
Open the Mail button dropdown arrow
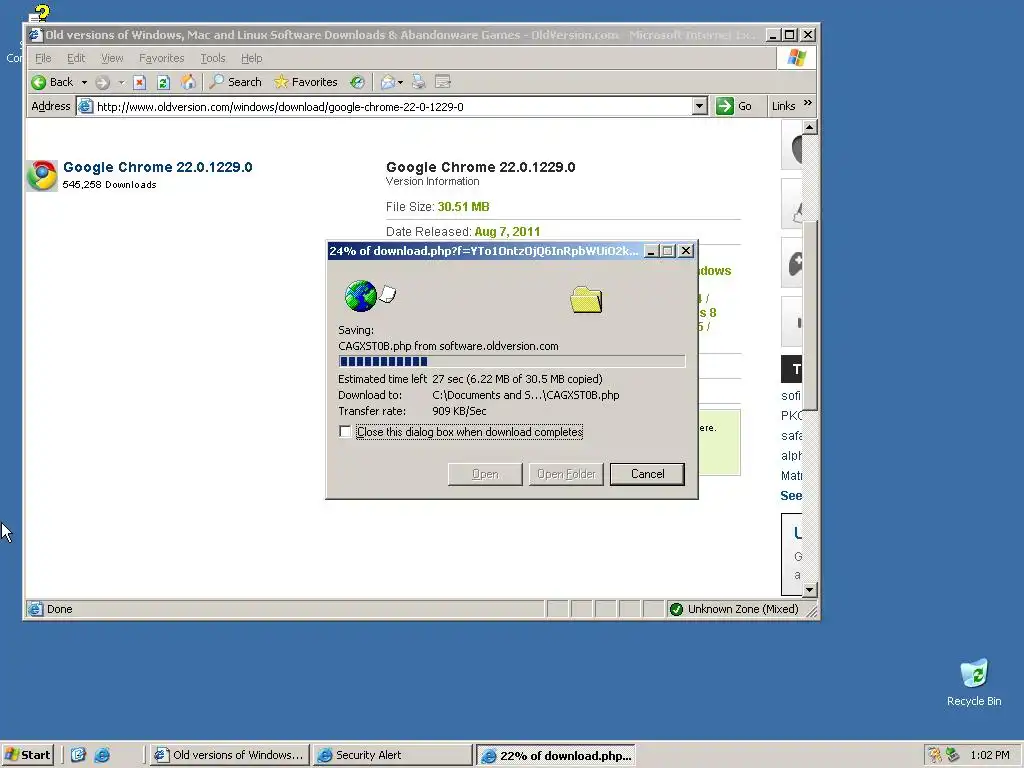400,82
